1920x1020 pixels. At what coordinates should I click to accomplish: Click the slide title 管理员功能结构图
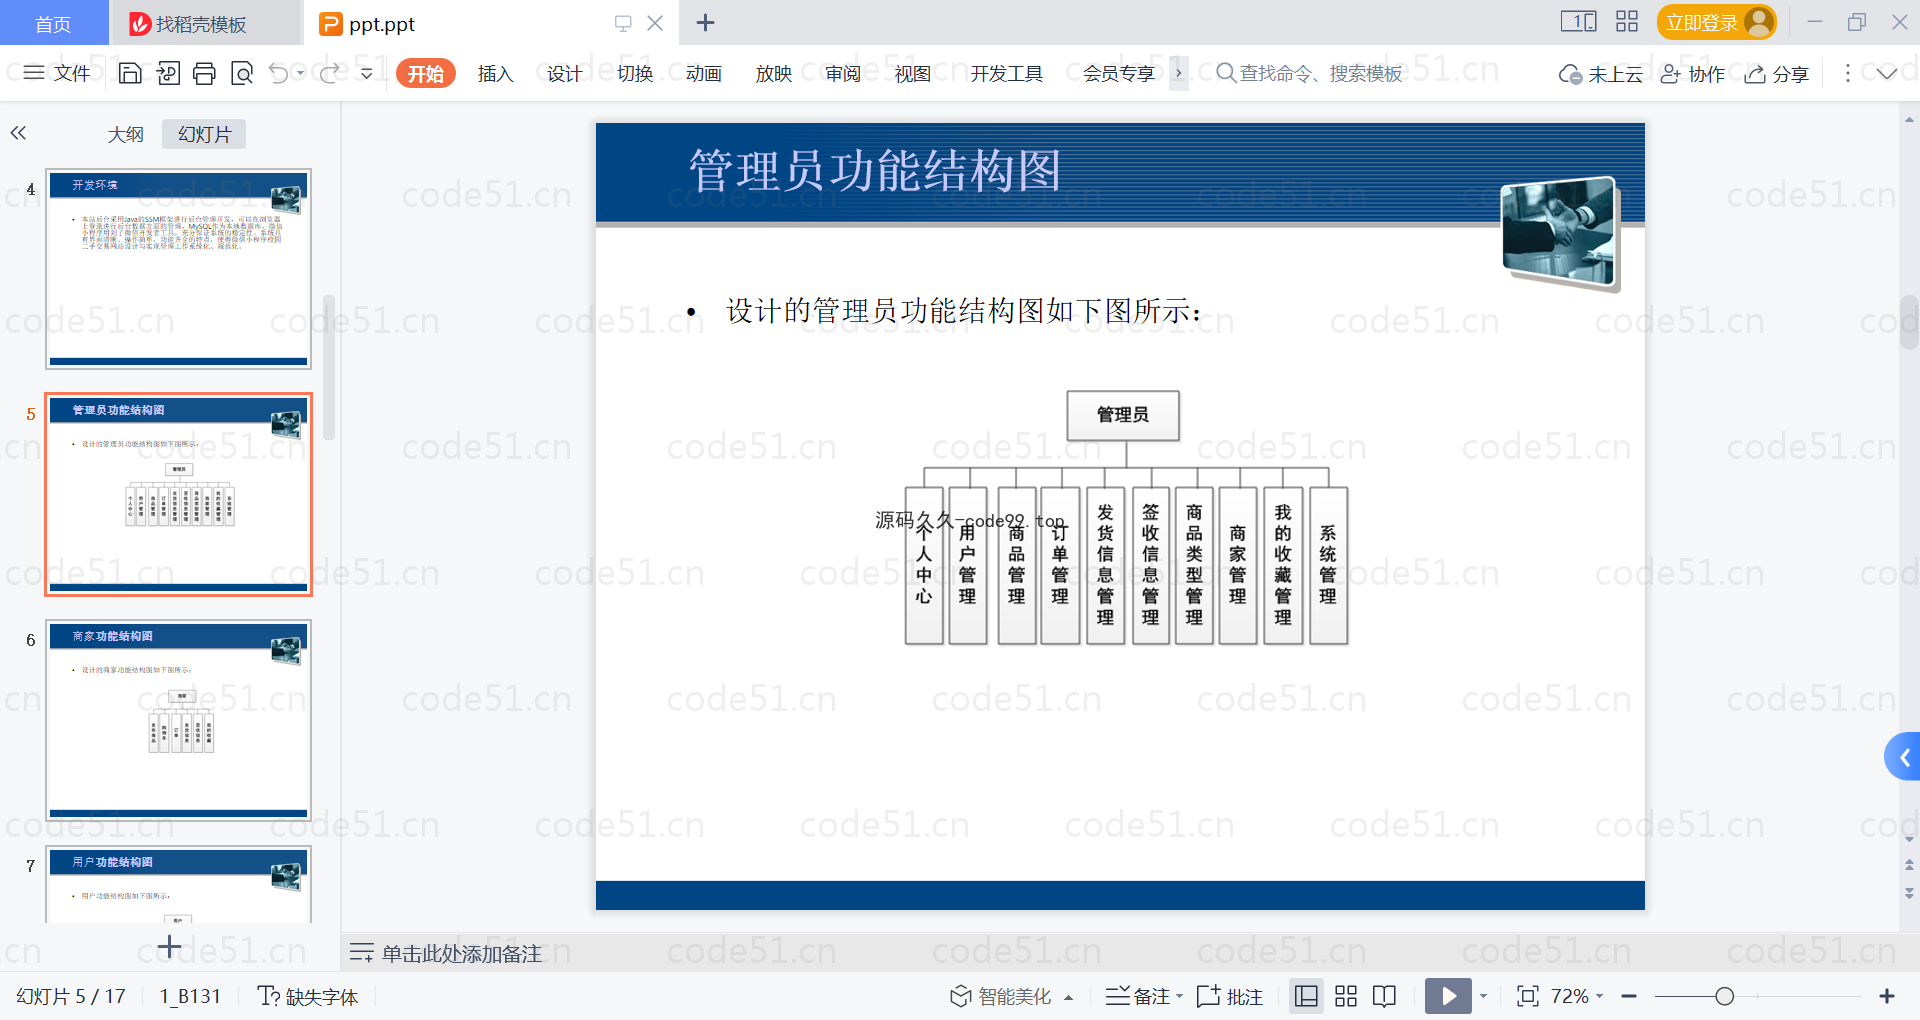click(875, 170)
